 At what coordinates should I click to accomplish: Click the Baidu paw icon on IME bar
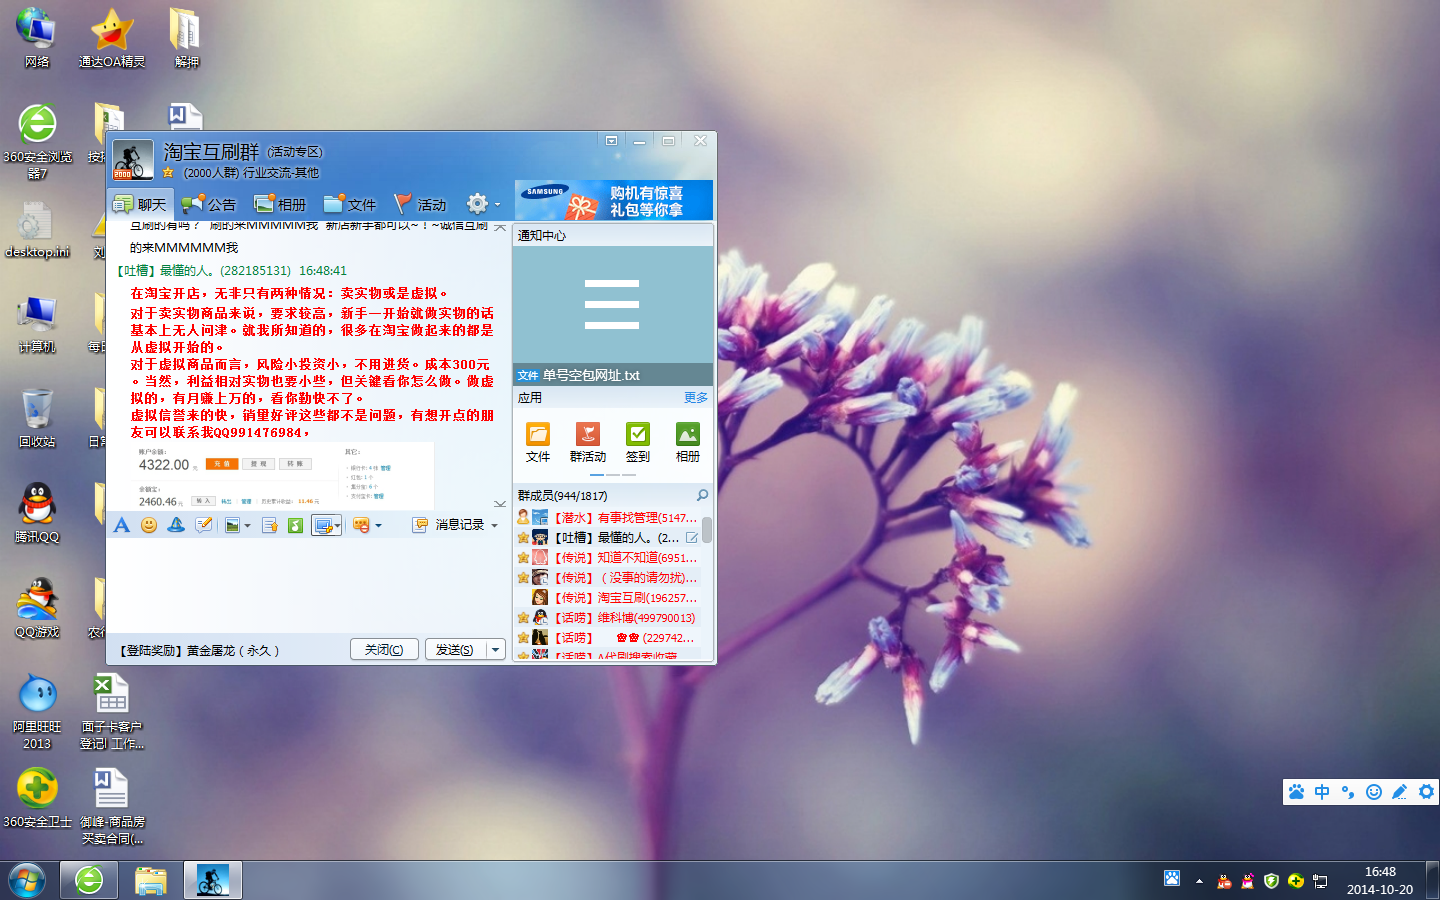point(1297,792)
